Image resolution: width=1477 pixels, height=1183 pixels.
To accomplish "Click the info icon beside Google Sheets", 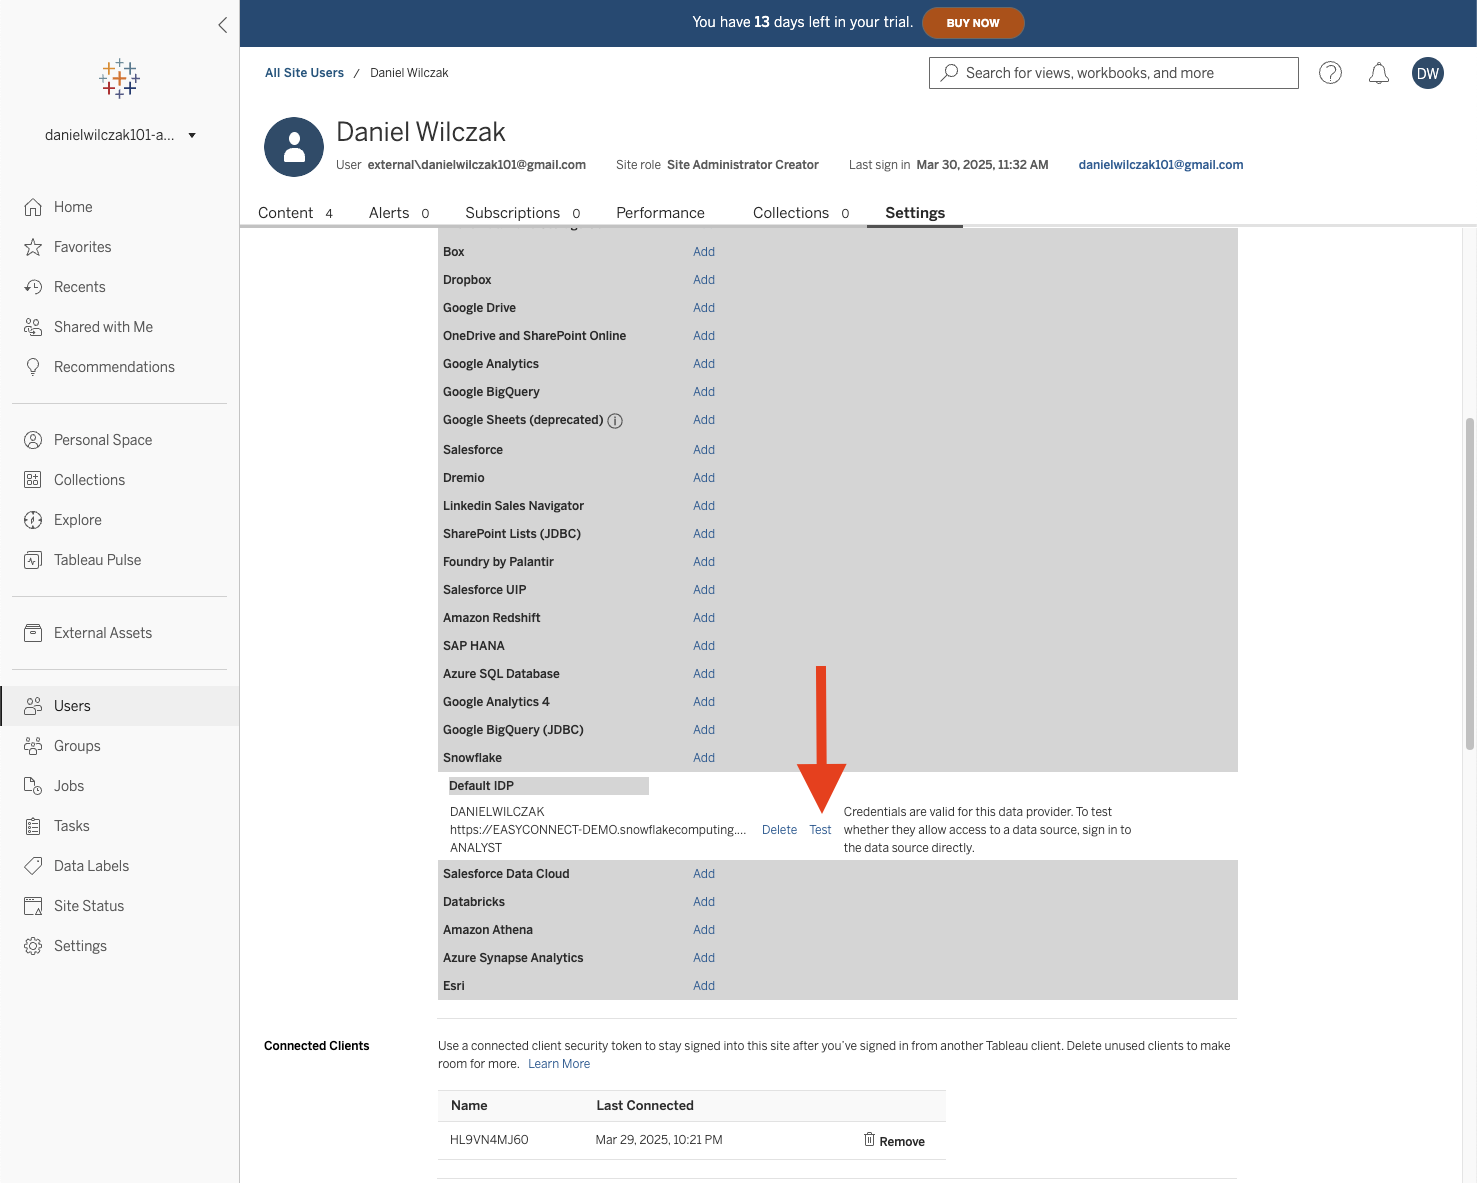I will pyautogui.click(x=615, y=421).
